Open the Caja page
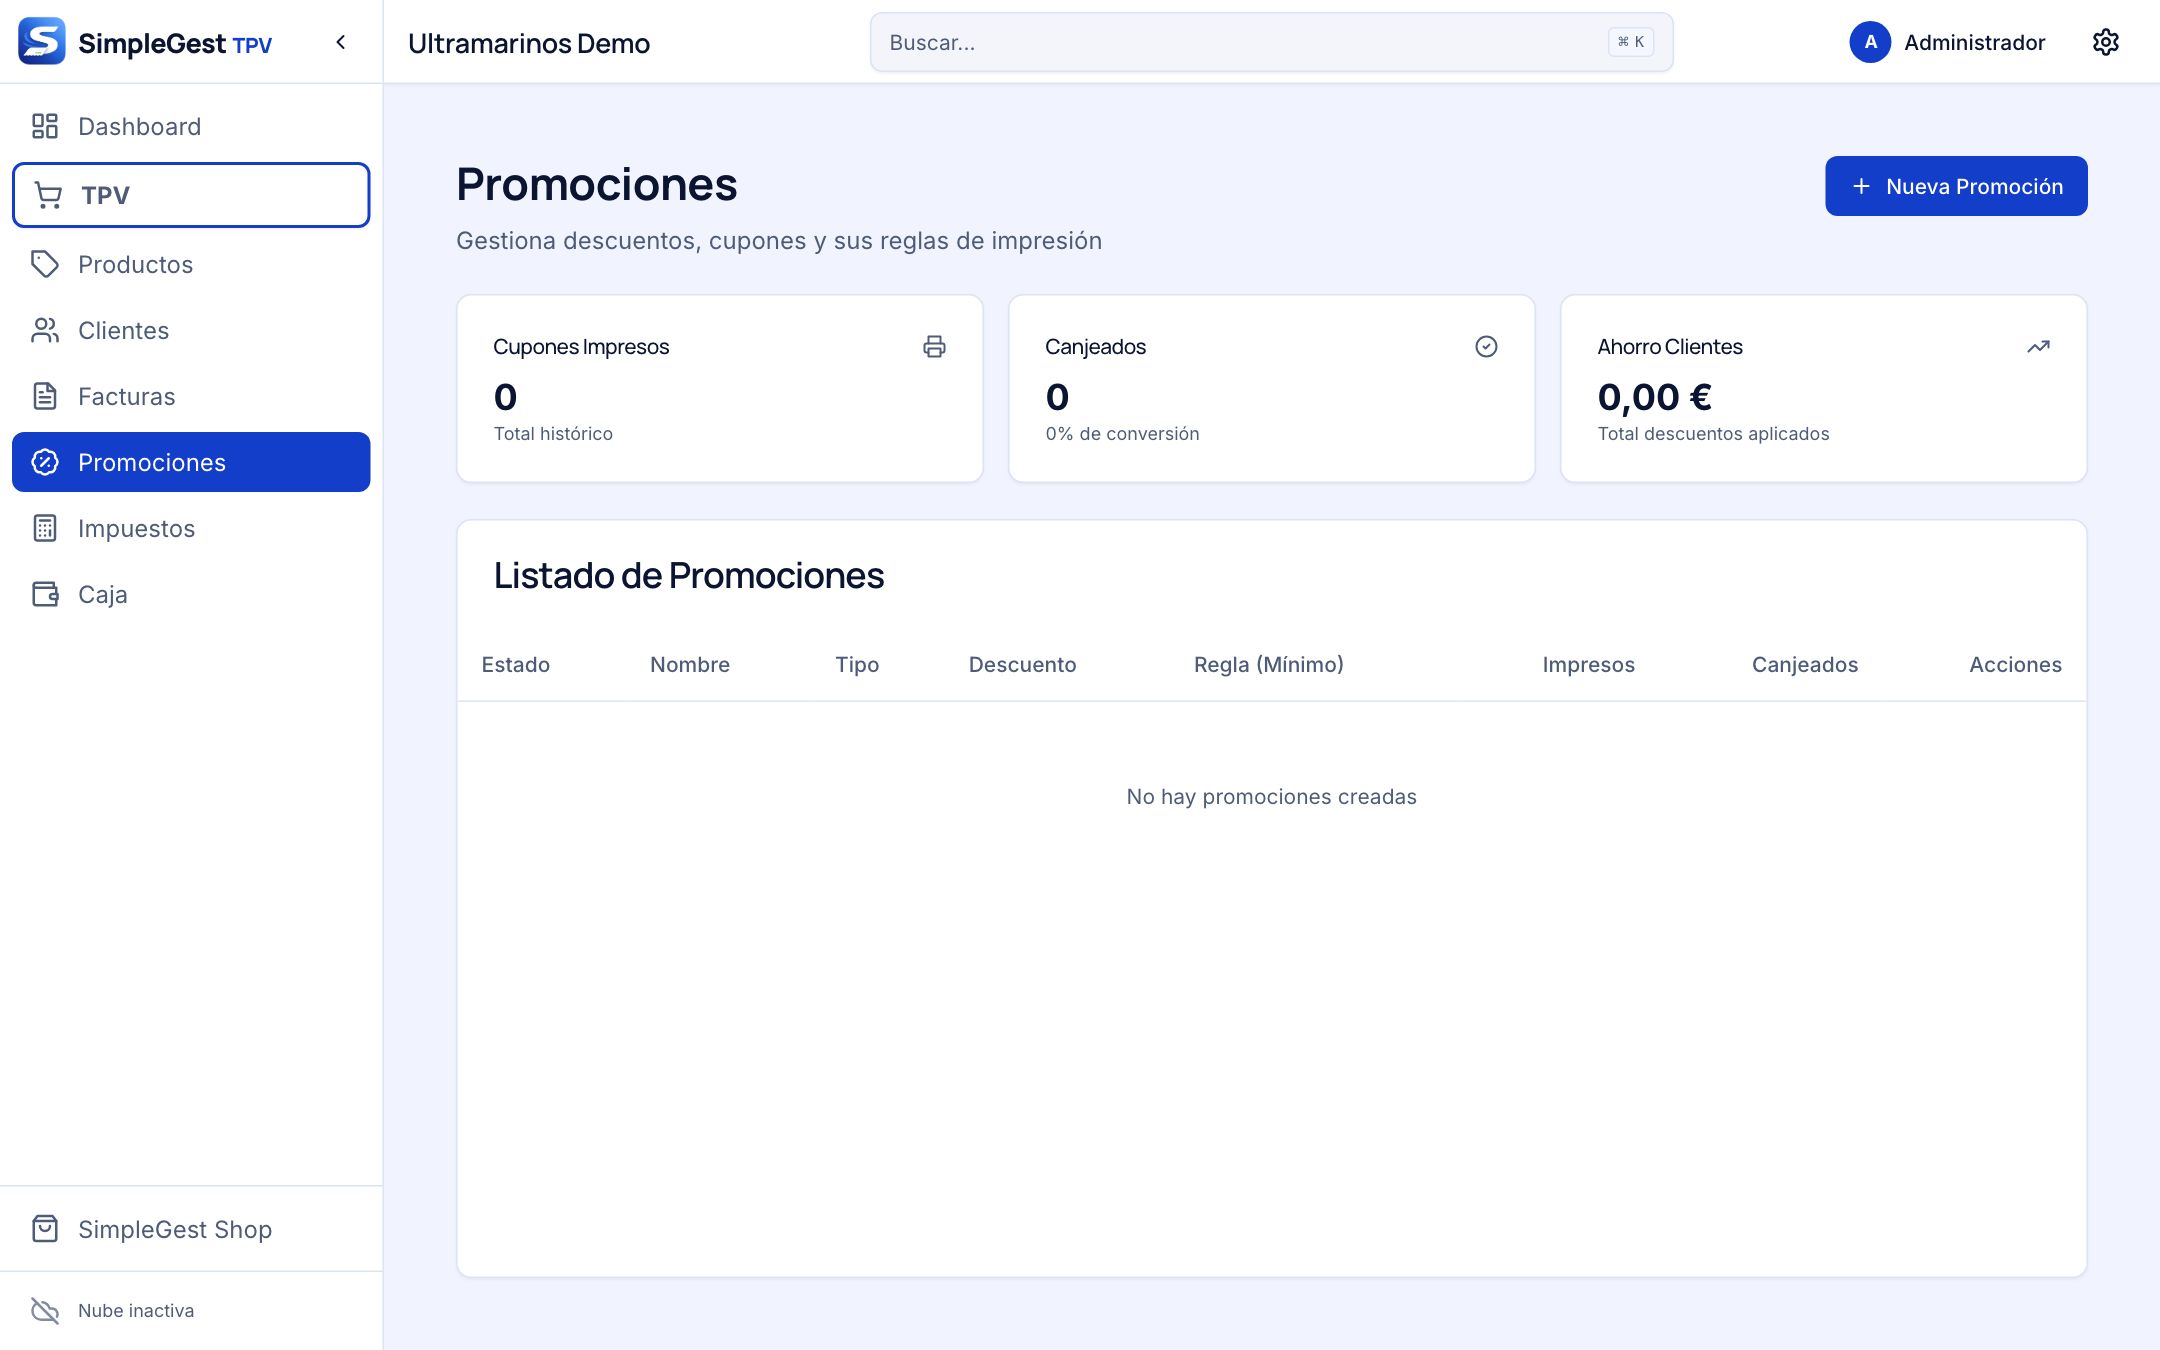2160x1350 pixels. tap(191, 594)
